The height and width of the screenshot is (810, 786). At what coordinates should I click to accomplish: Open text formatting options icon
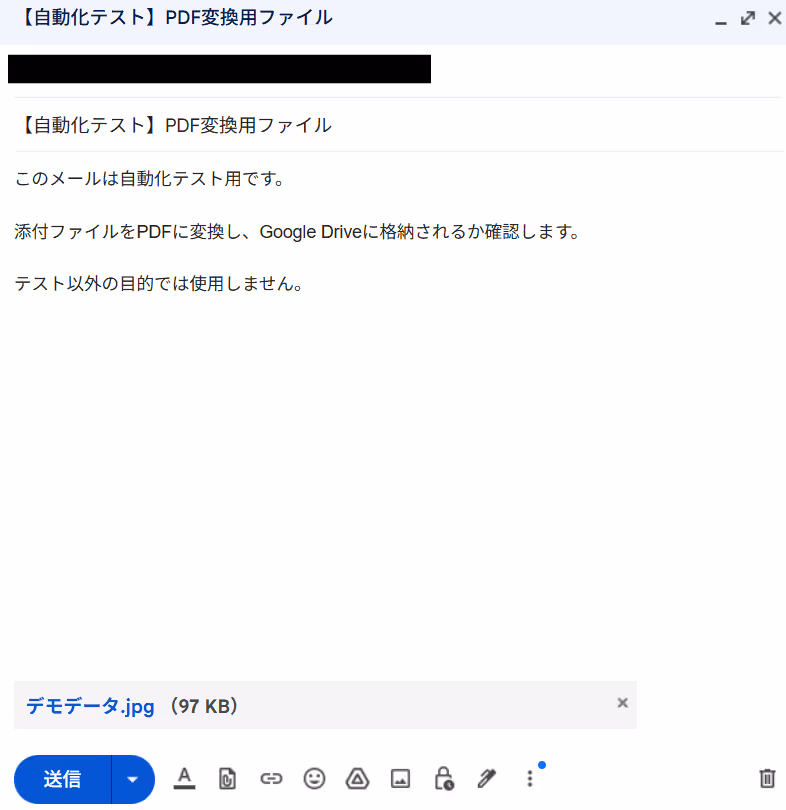[x=184, y=778]
